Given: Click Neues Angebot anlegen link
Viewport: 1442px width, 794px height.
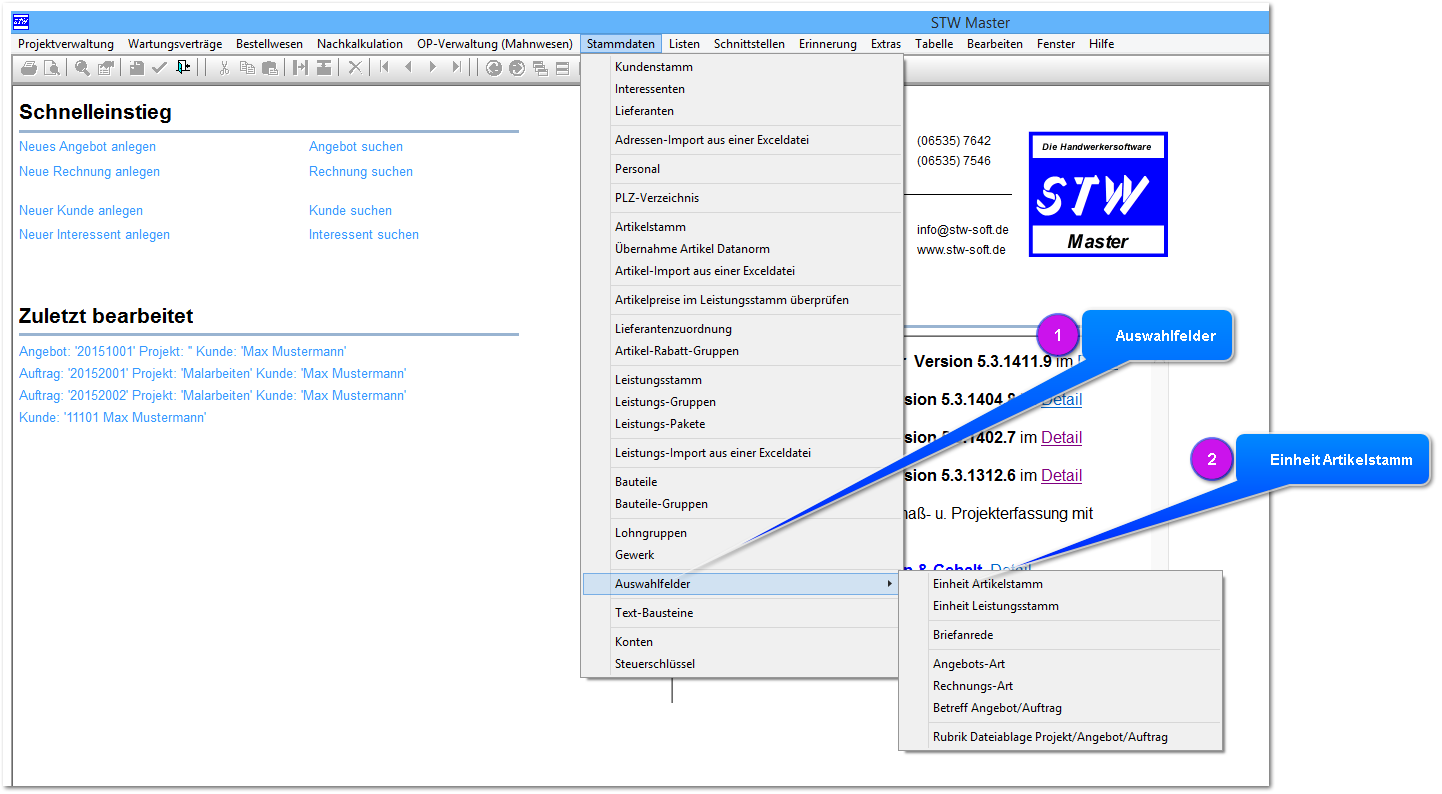Looking at the screenshot, I should pyautogui.click(x=87, y=147).
